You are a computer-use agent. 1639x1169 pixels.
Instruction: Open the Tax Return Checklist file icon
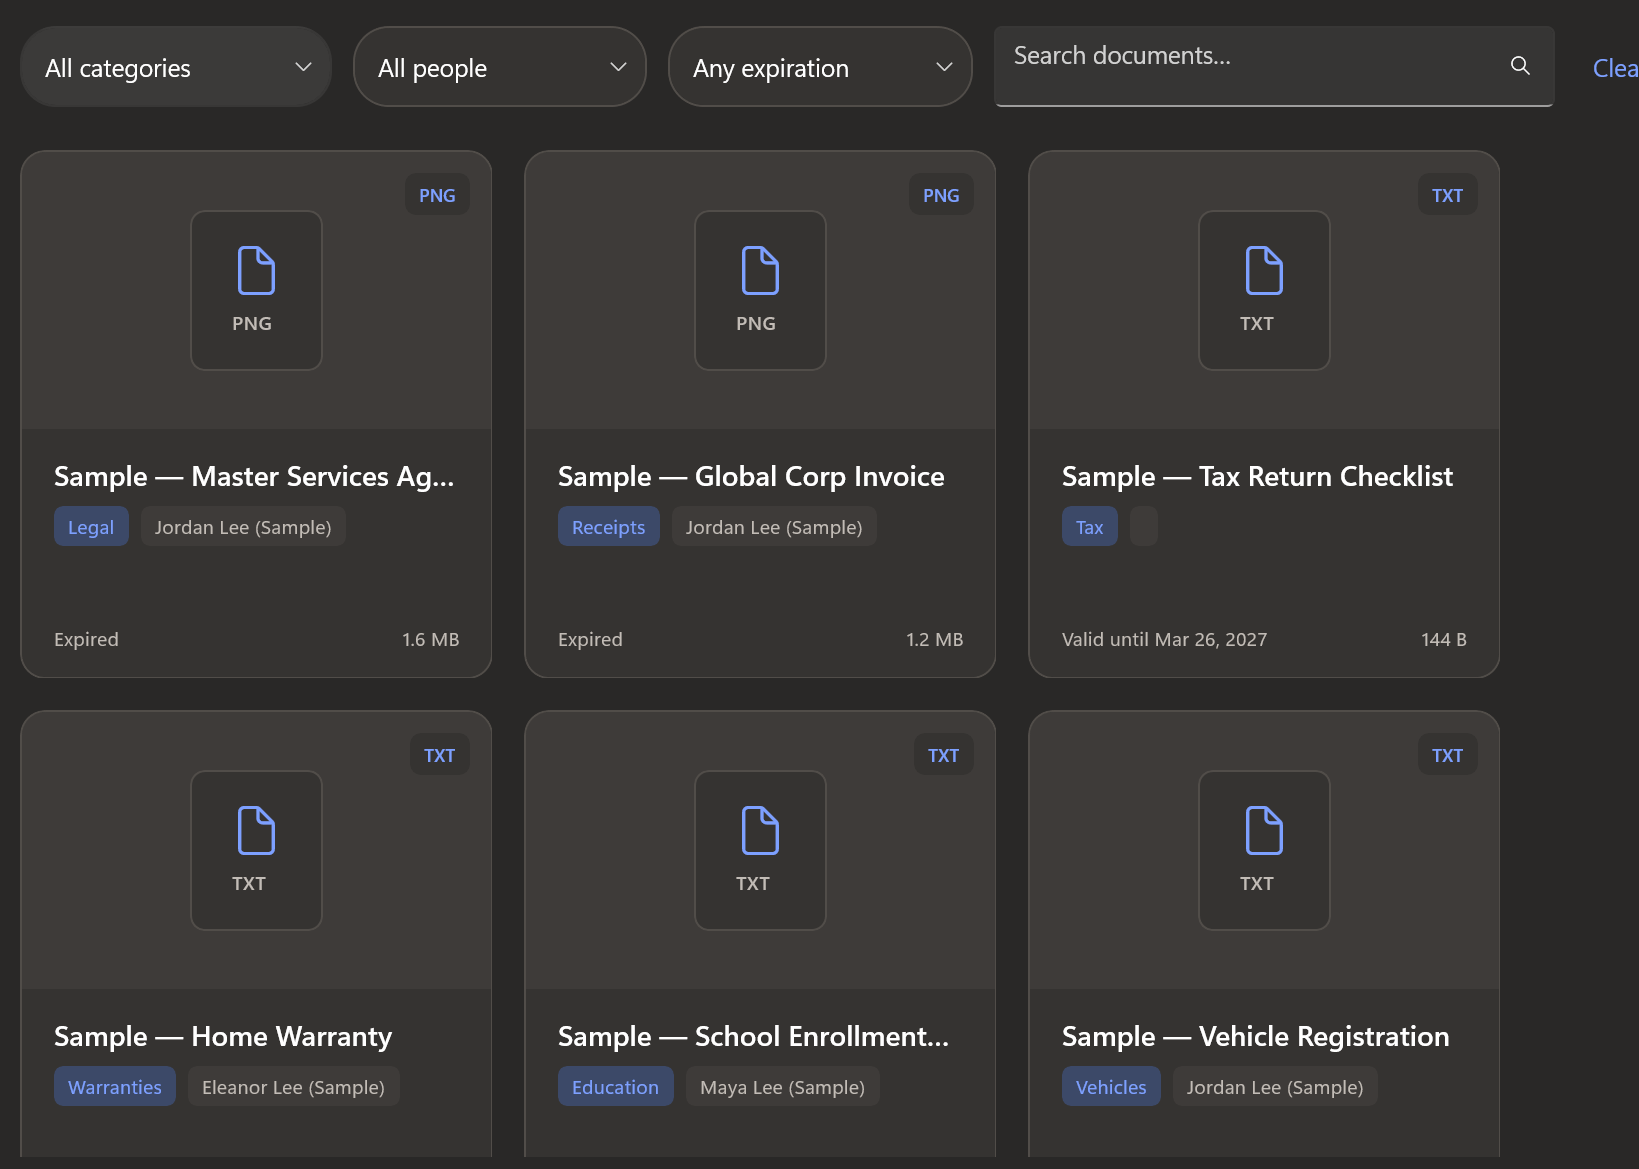tap(1265, 290)
